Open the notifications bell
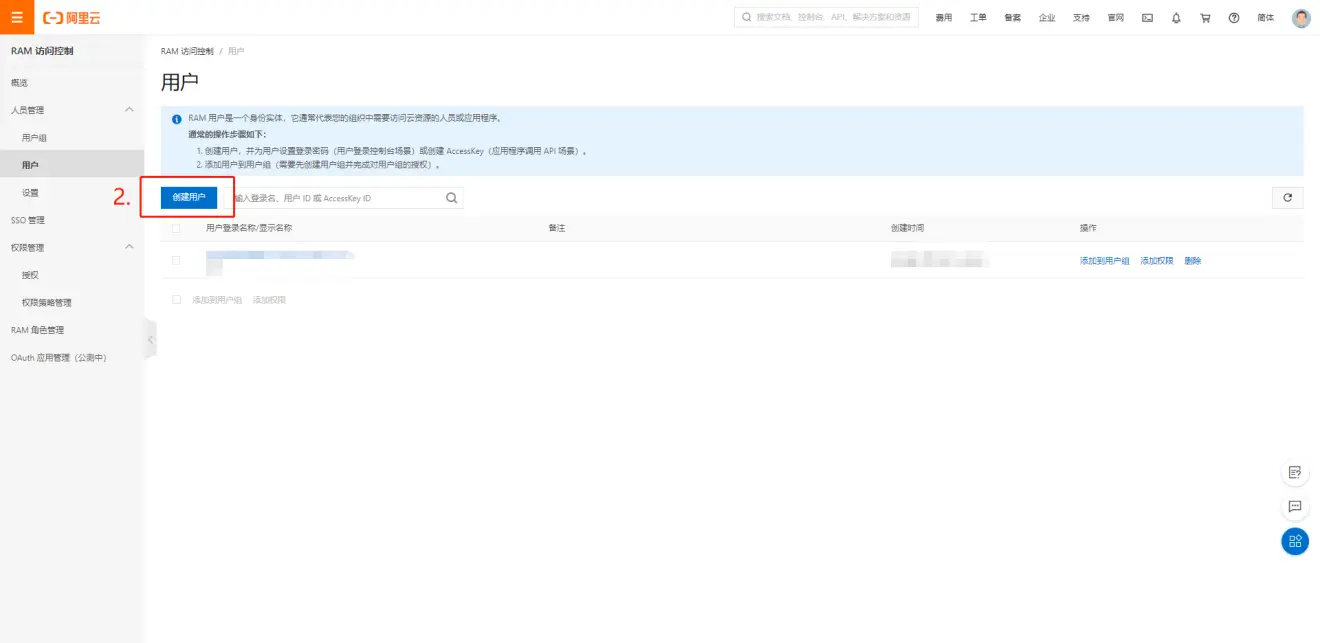 pyautogui.click(x=1176, y=17)
